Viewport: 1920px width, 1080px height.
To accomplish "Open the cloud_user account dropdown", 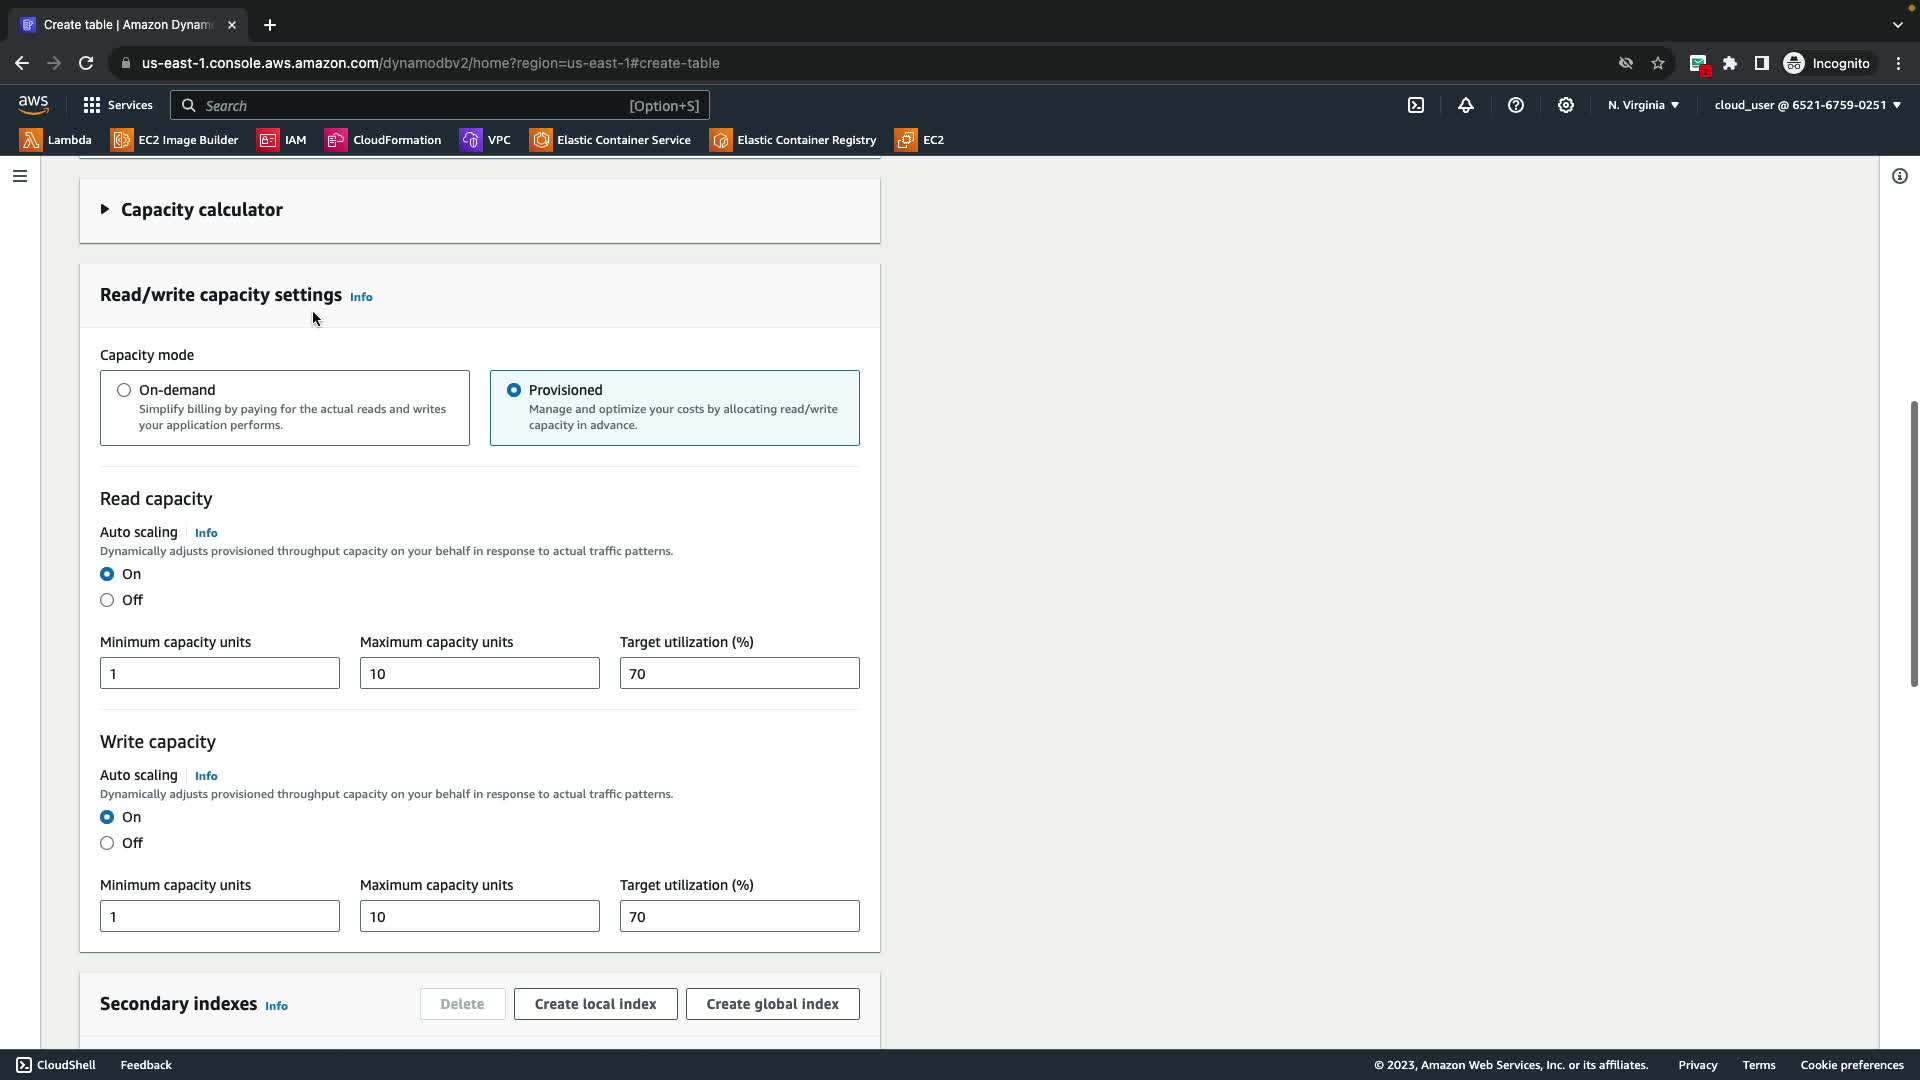I will (1807, 105).
